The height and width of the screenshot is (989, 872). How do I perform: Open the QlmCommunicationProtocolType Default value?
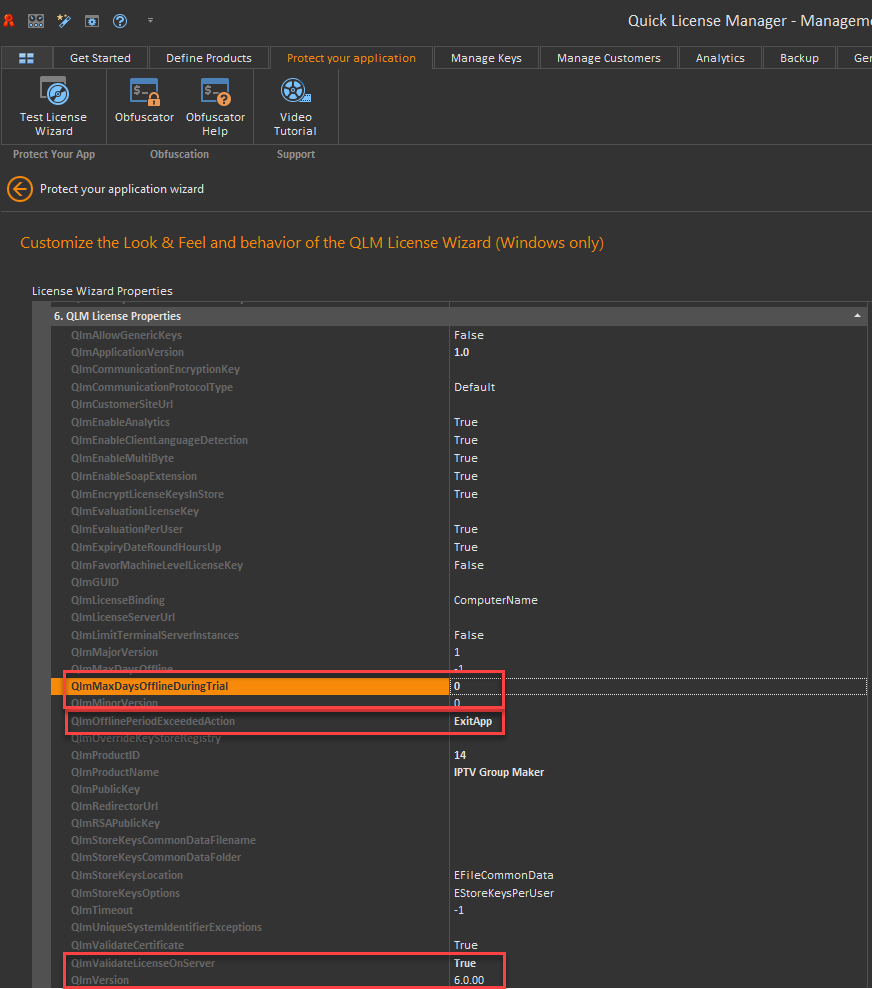474,387
